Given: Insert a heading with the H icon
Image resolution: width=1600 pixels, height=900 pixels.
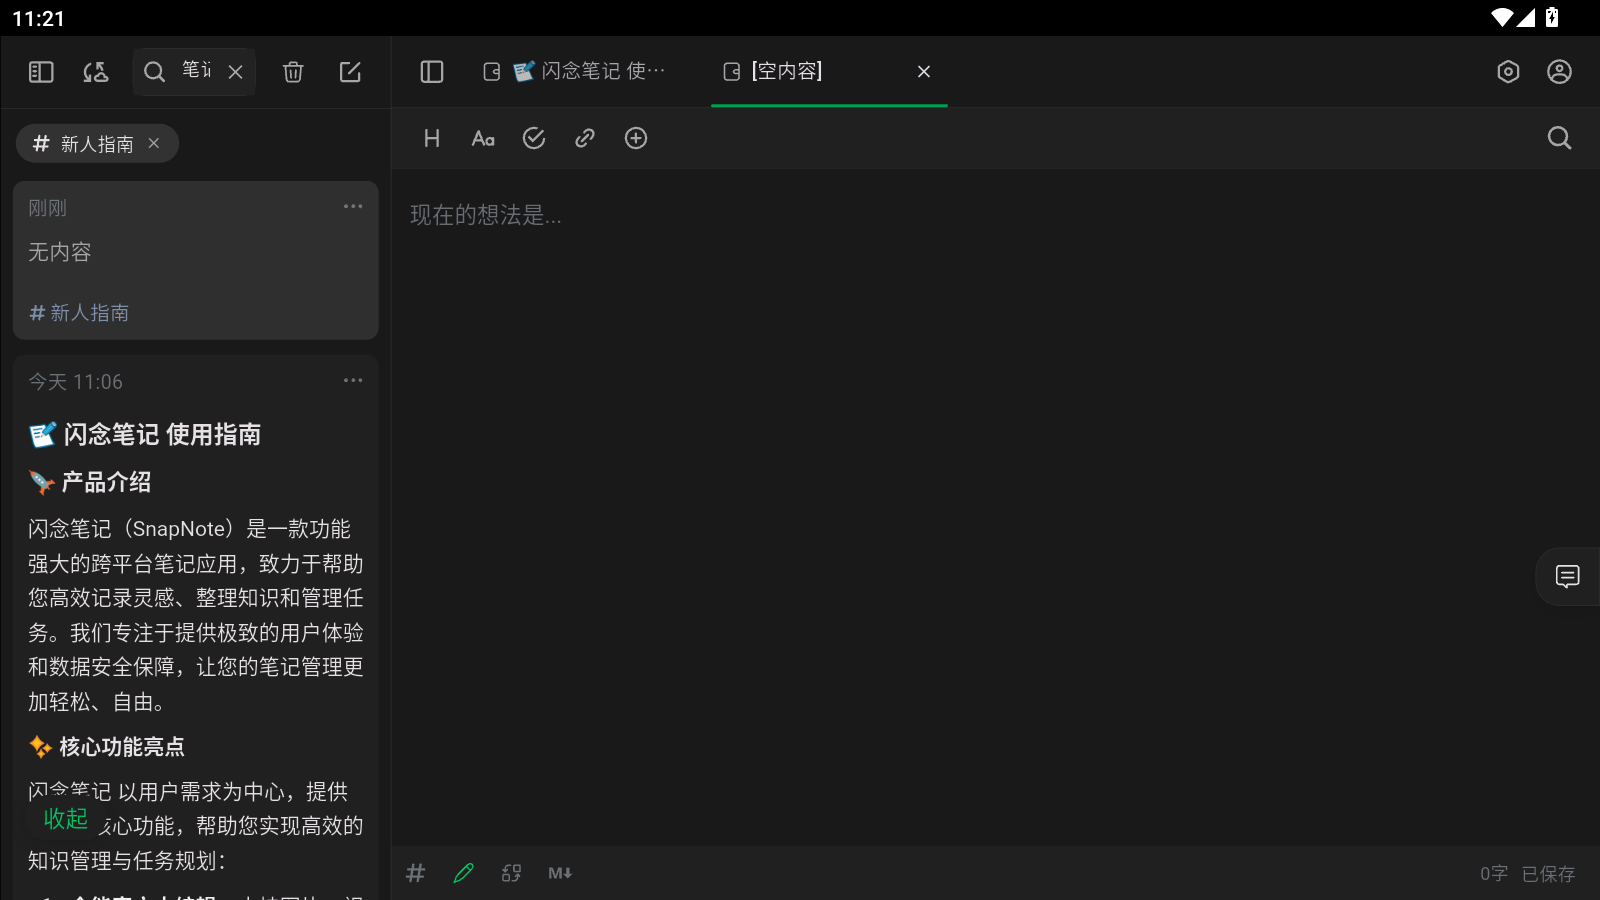Looking at the screenshot, I should [431, 138].
